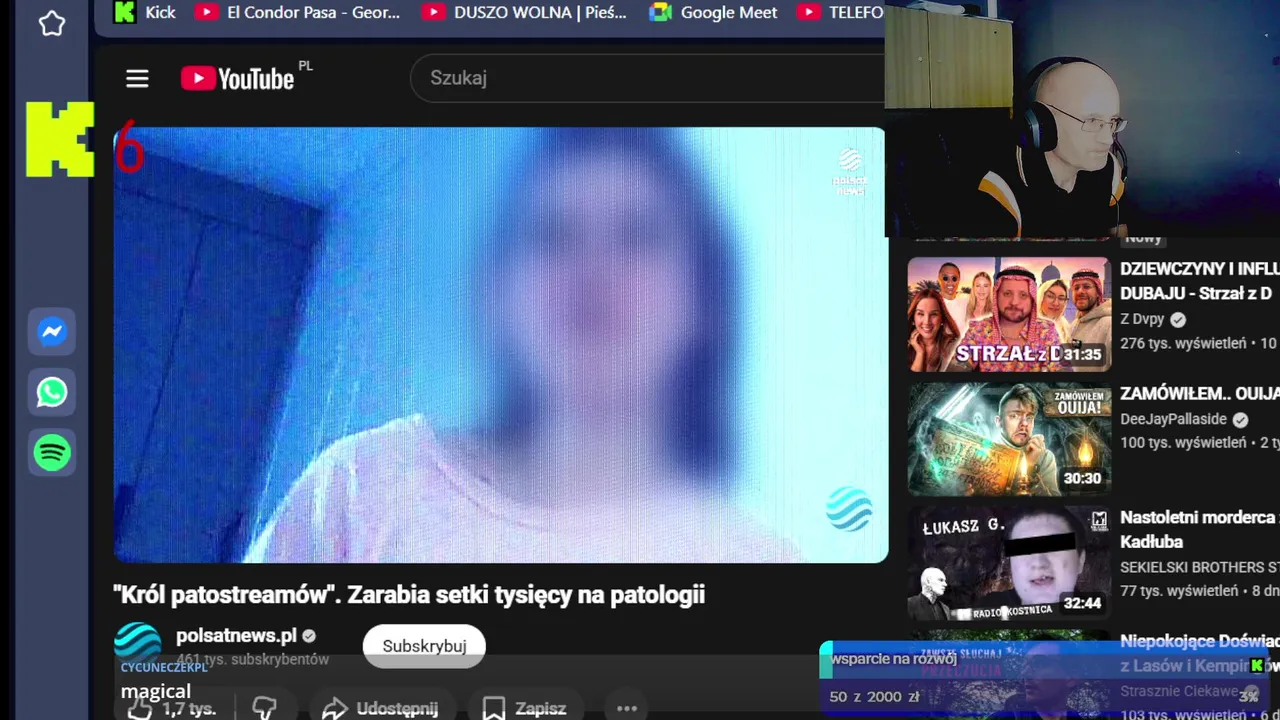Open the Strzał z D video thumbnail
Screen dimensions: 1280x720
click(1009, 315)
